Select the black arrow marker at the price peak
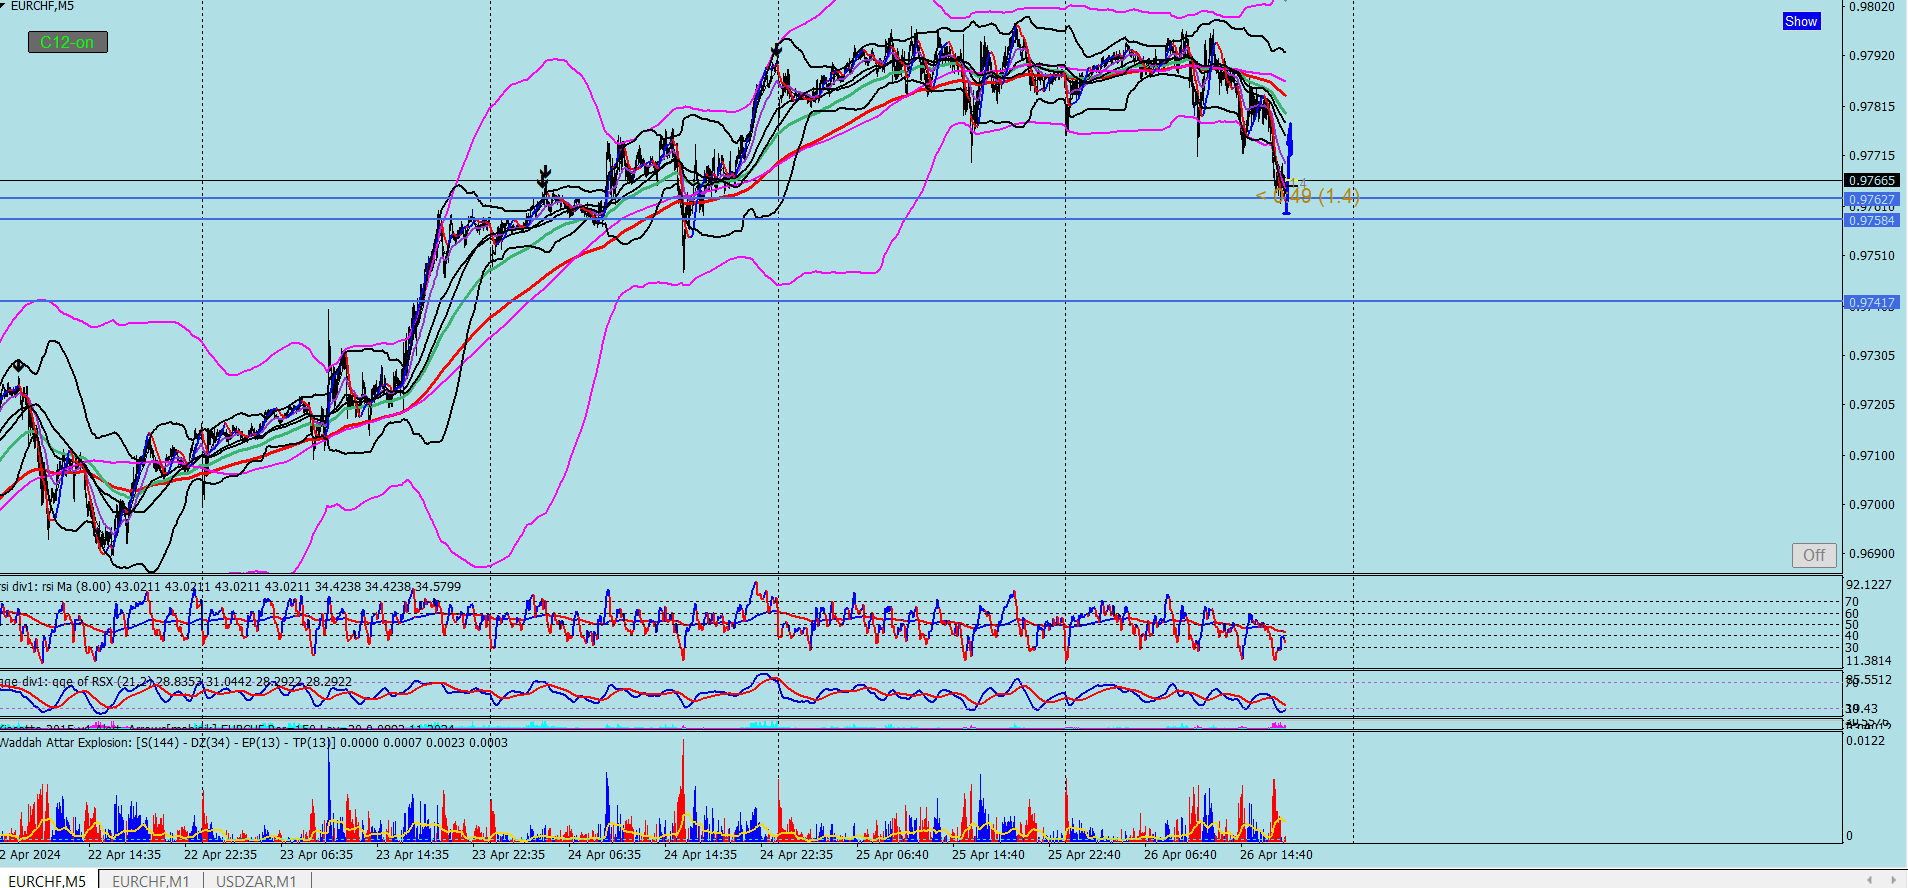Screen dimensions: 1908x888 777,49
